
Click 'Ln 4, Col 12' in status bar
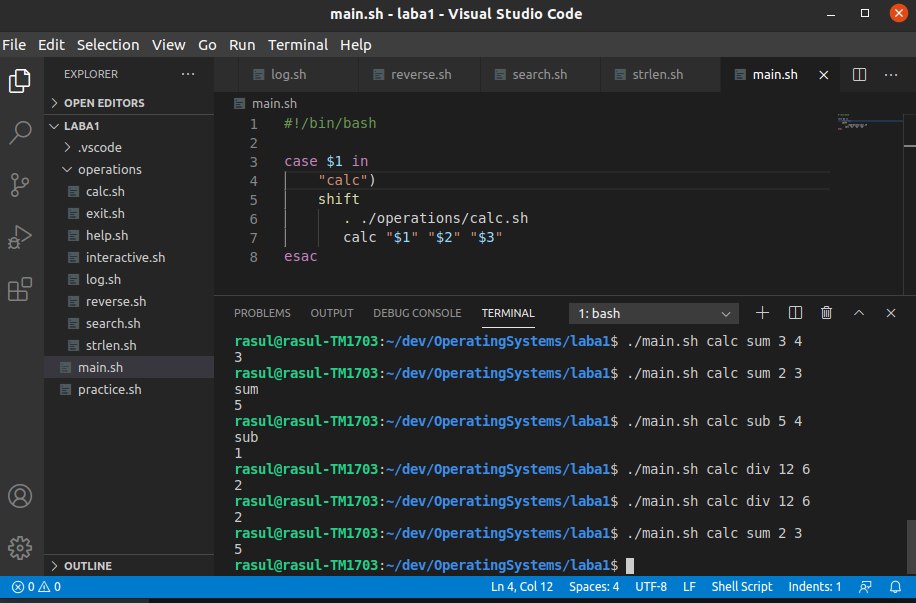pyautogui.click(x=522, y=587)
